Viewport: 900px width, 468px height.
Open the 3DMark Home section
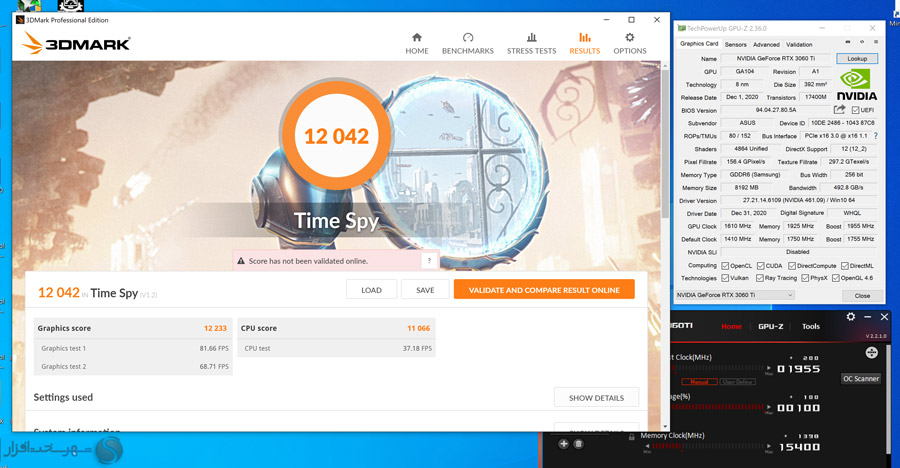pos(417,44)
